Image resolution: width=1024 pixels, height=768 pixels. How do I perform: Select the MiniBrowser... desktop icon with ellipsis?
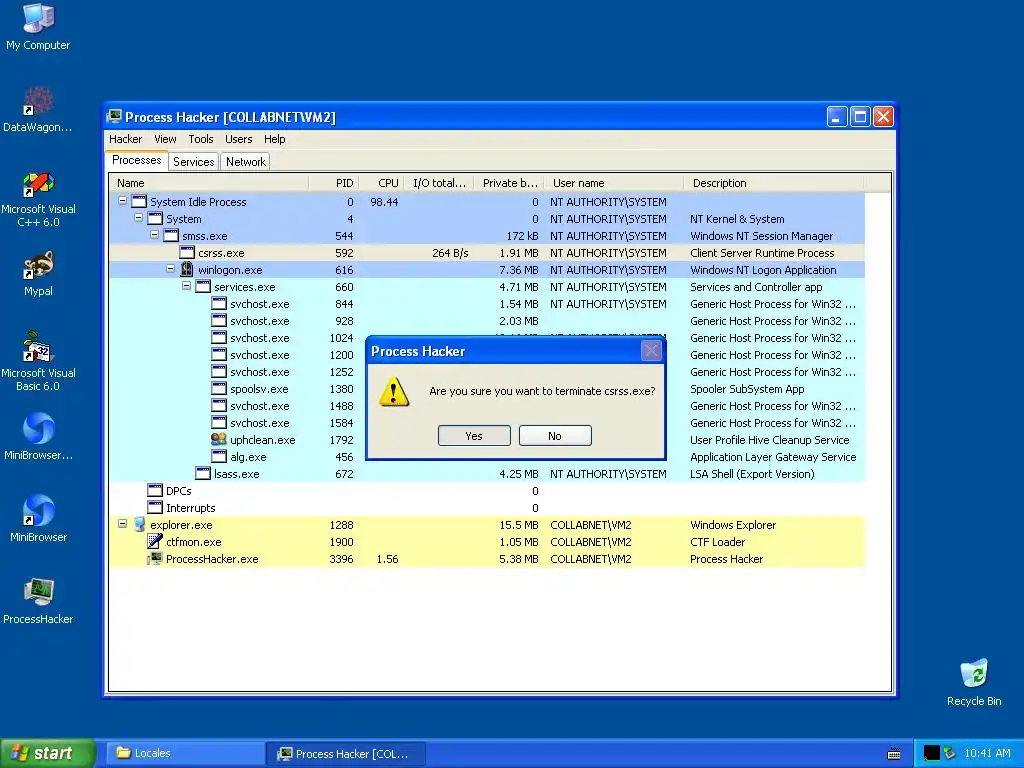(38, 437)
